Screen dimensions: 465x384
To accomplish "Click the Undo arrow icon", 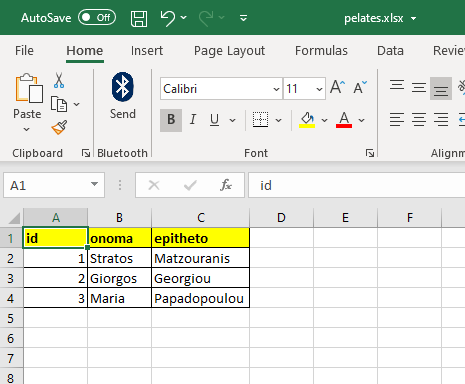I will pyautogui.click(x=168, y=18).
